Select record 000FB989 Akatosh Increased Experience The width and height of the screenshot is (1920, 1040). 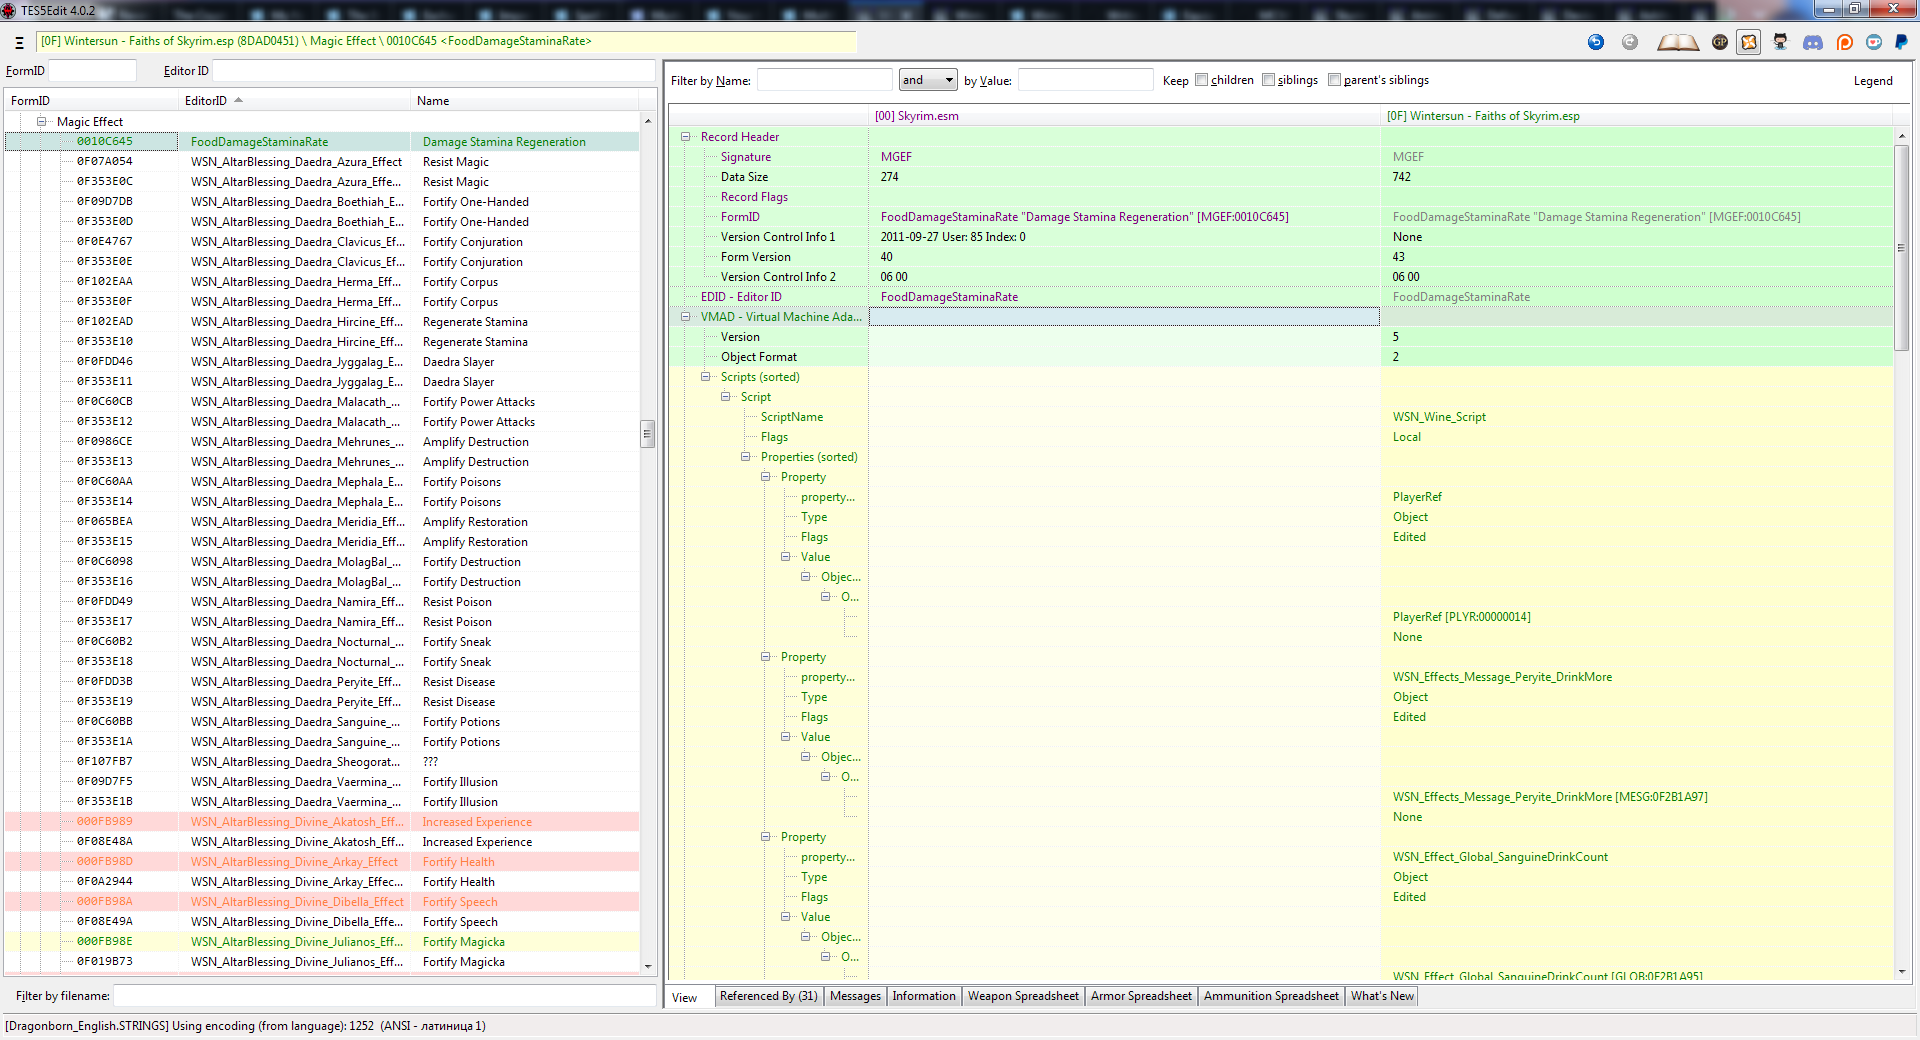click(x=322, y=822)
